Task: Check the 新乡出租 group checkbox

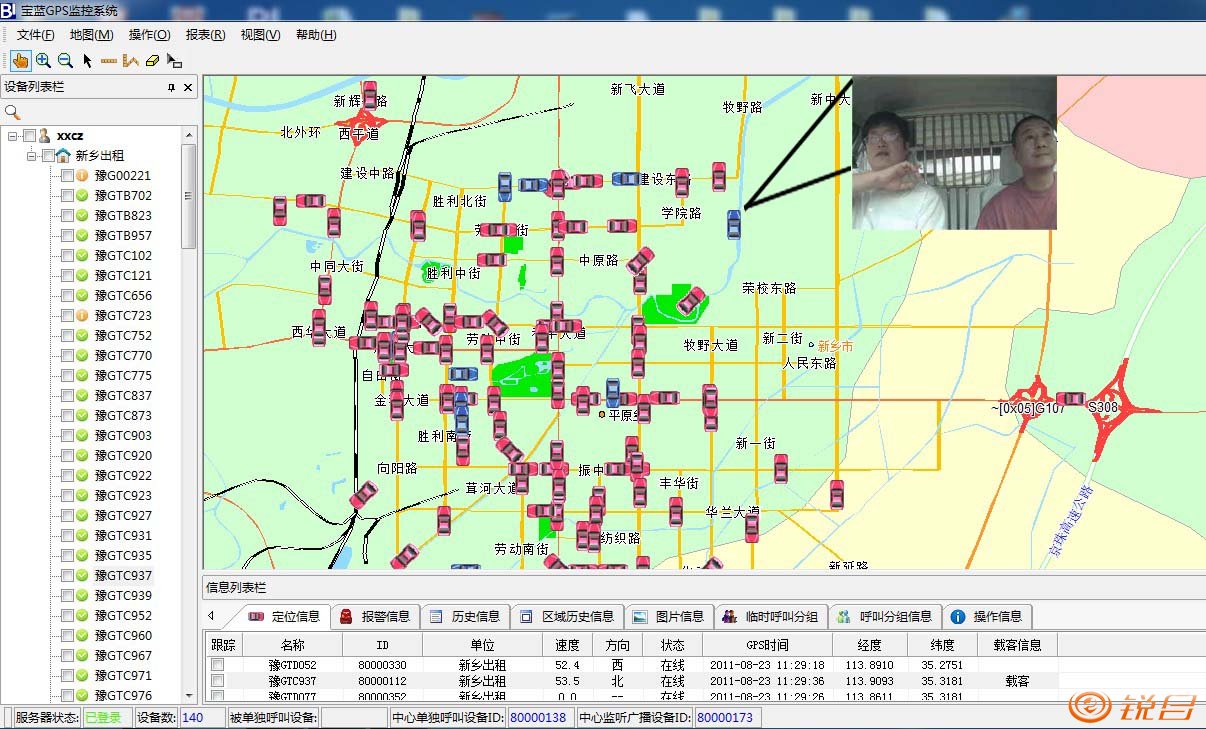Action: [48, 155]
